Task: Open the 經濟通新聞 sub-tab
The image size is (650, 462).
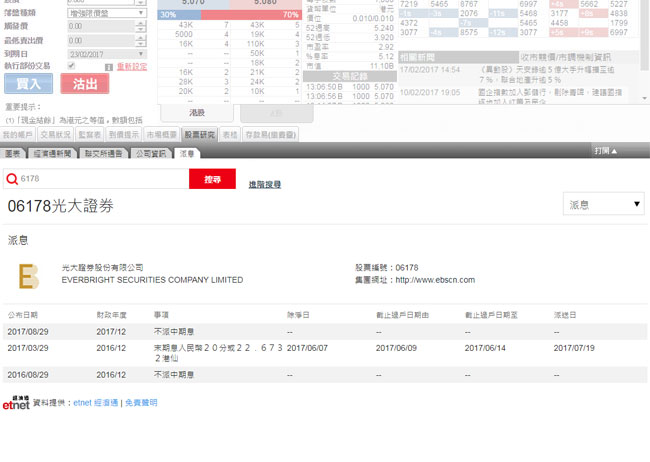Action: coord(52,153)
